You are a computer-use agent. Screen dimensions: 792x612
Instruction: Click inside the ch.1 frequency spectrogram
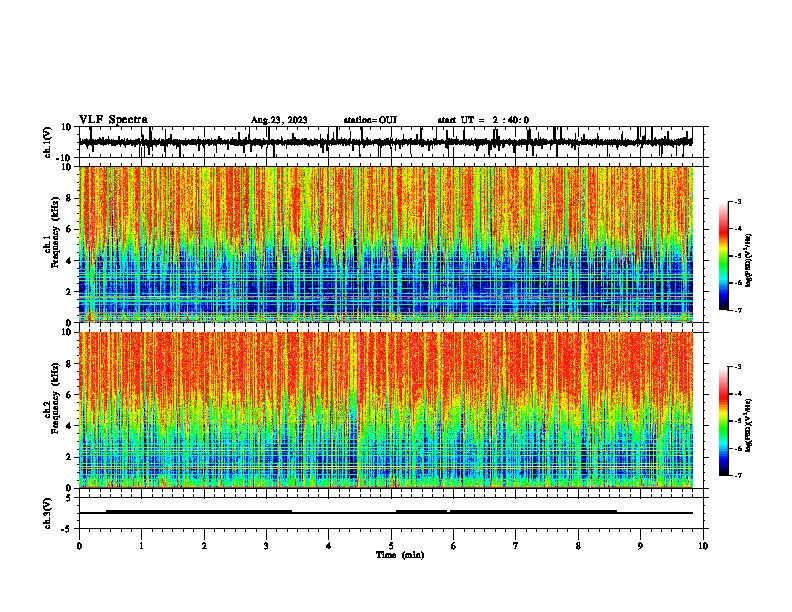(385, 244)
